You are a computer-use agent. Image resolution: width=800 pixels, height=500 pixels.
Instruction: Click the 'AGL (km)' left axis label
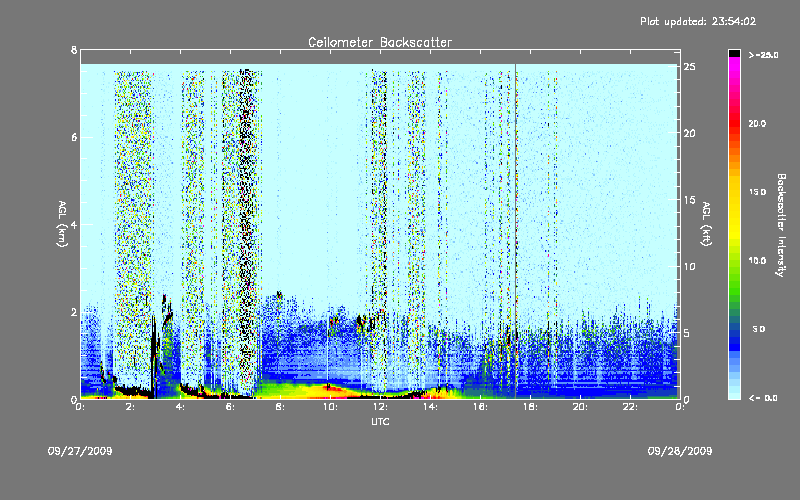(62, 224)
